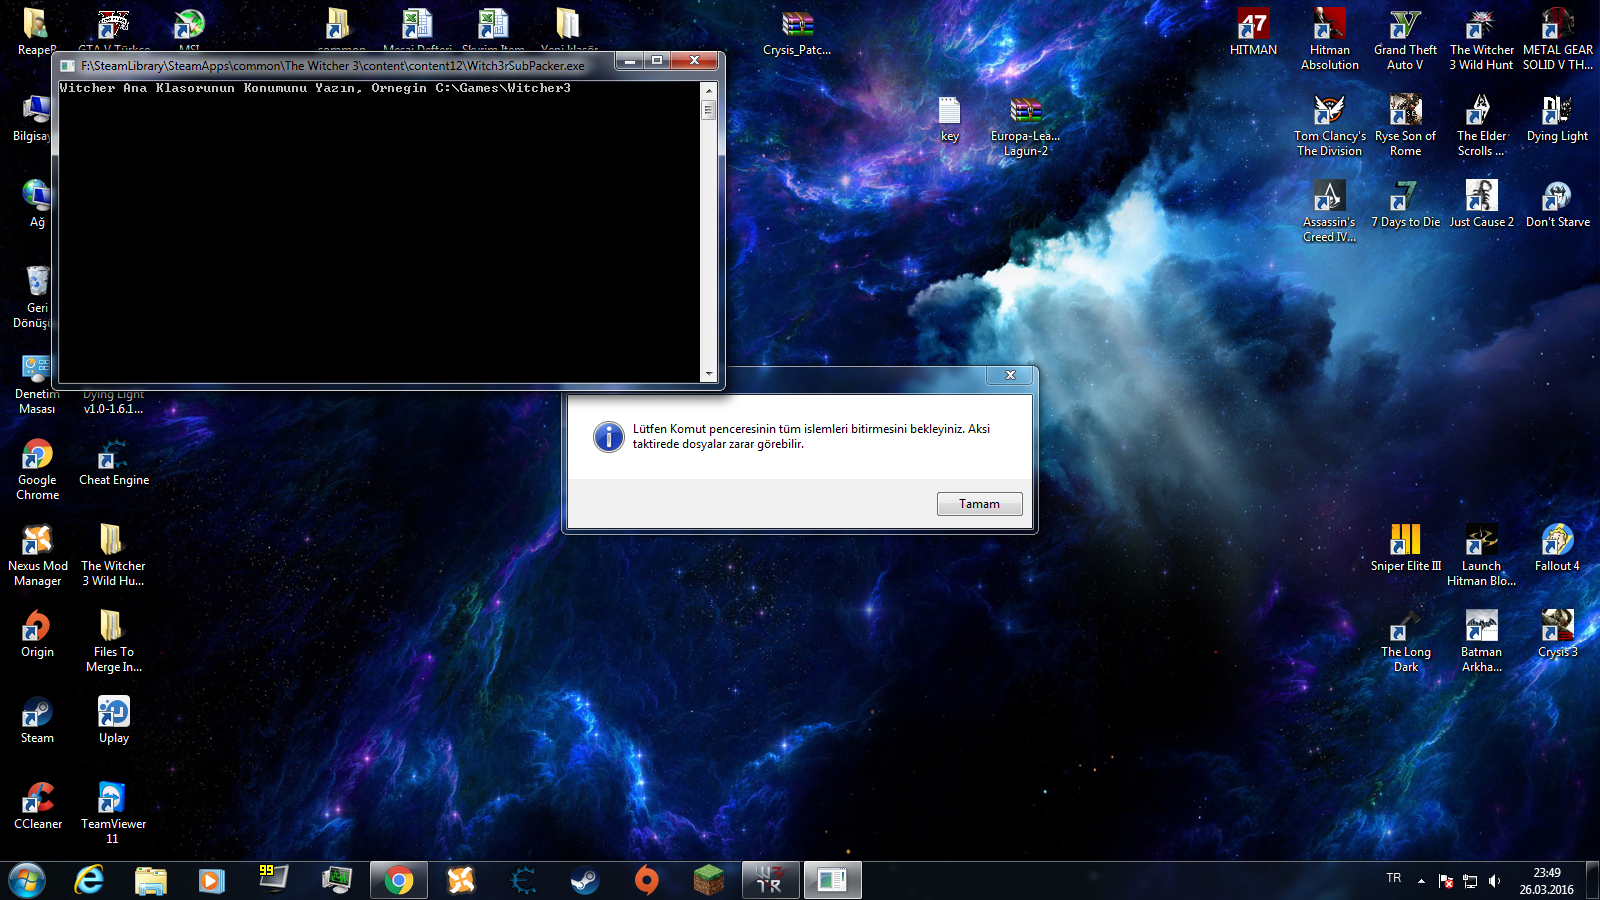Open Grand Theft Auto V icon
Screen dimensions: 1600x900
[x=1405, y=39]
